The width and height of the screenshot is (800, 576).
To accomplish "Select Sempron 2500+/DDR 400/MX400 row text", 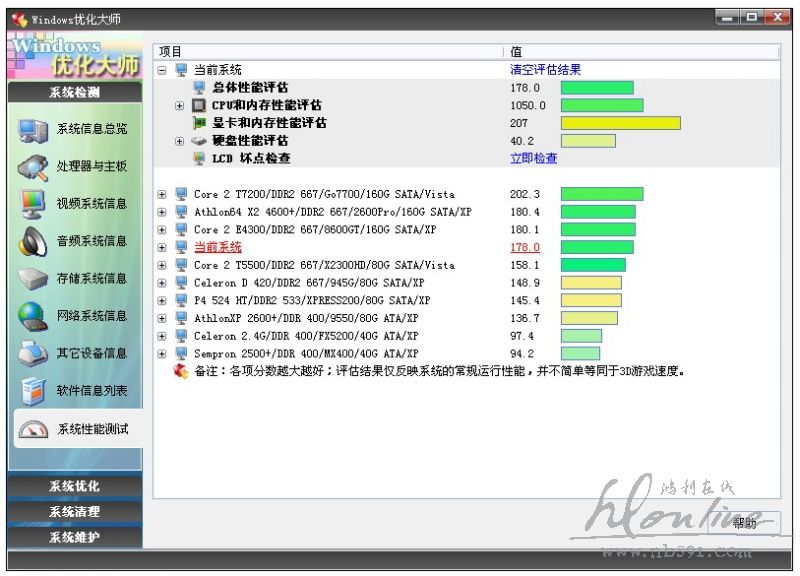I will click(x=306, y=354).
